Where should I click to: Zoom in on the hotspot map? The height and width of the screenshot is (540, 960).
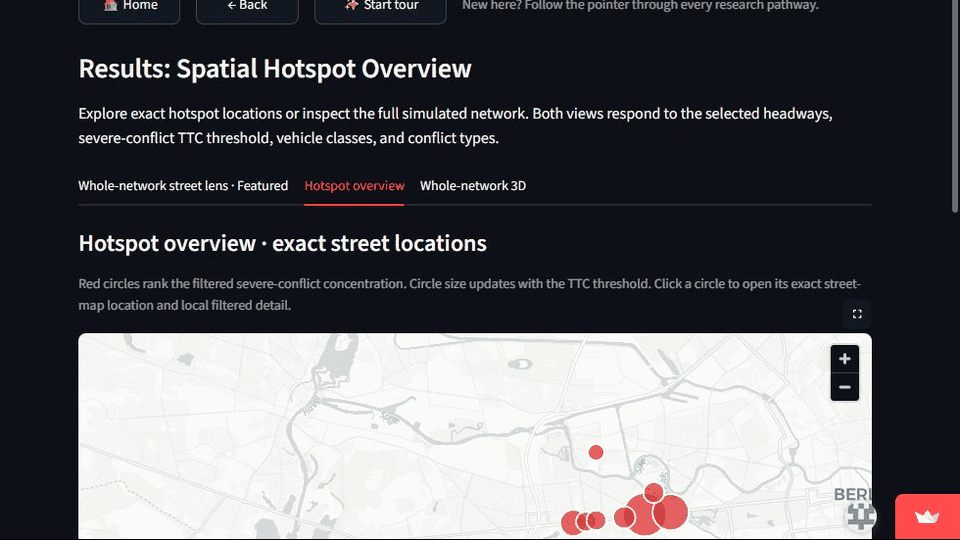click(x=845, y=359)
